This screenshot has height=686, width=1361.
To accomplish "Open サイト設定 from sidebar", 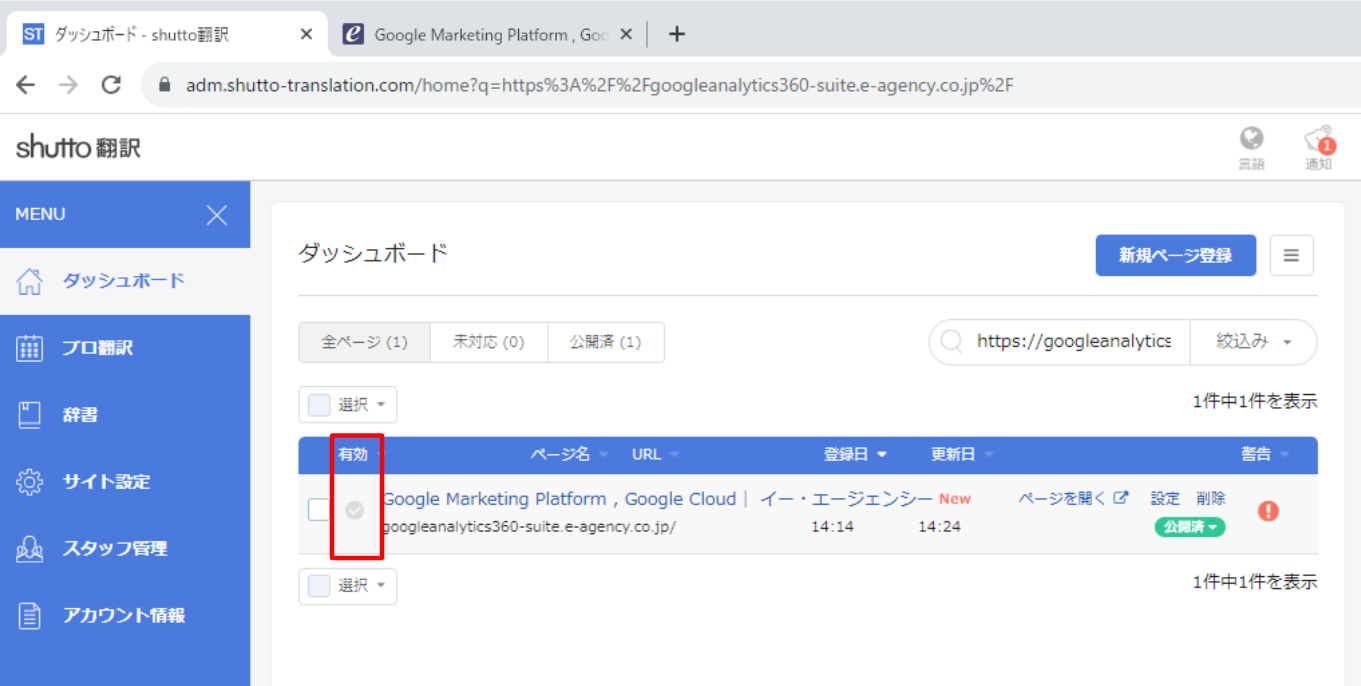I will click(125, 482).
